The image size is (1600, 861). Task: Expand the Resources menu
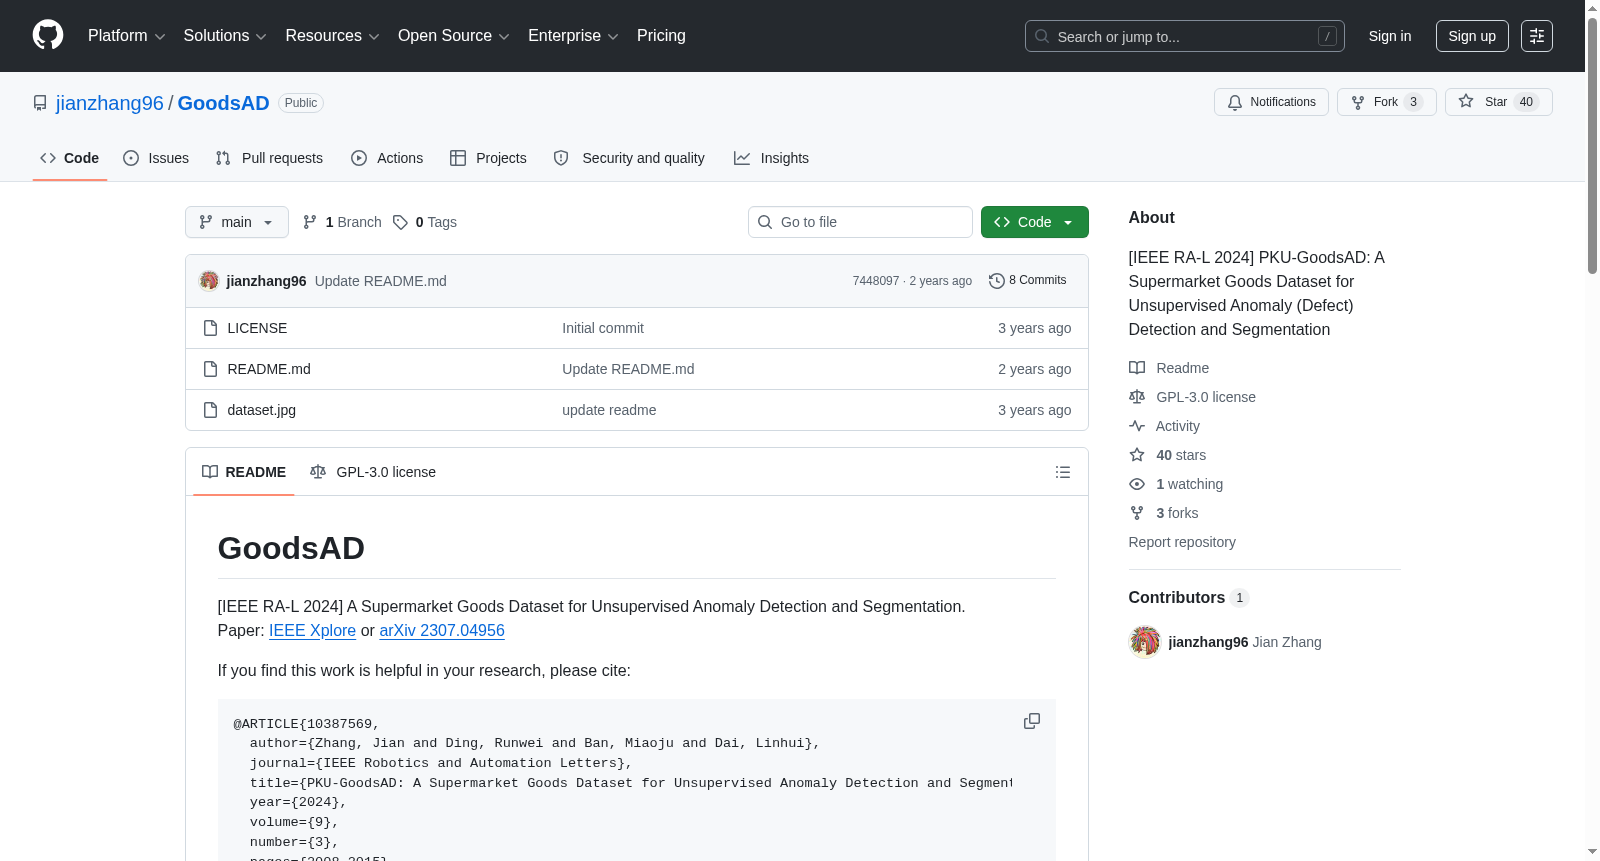click(x=332, y=36)
